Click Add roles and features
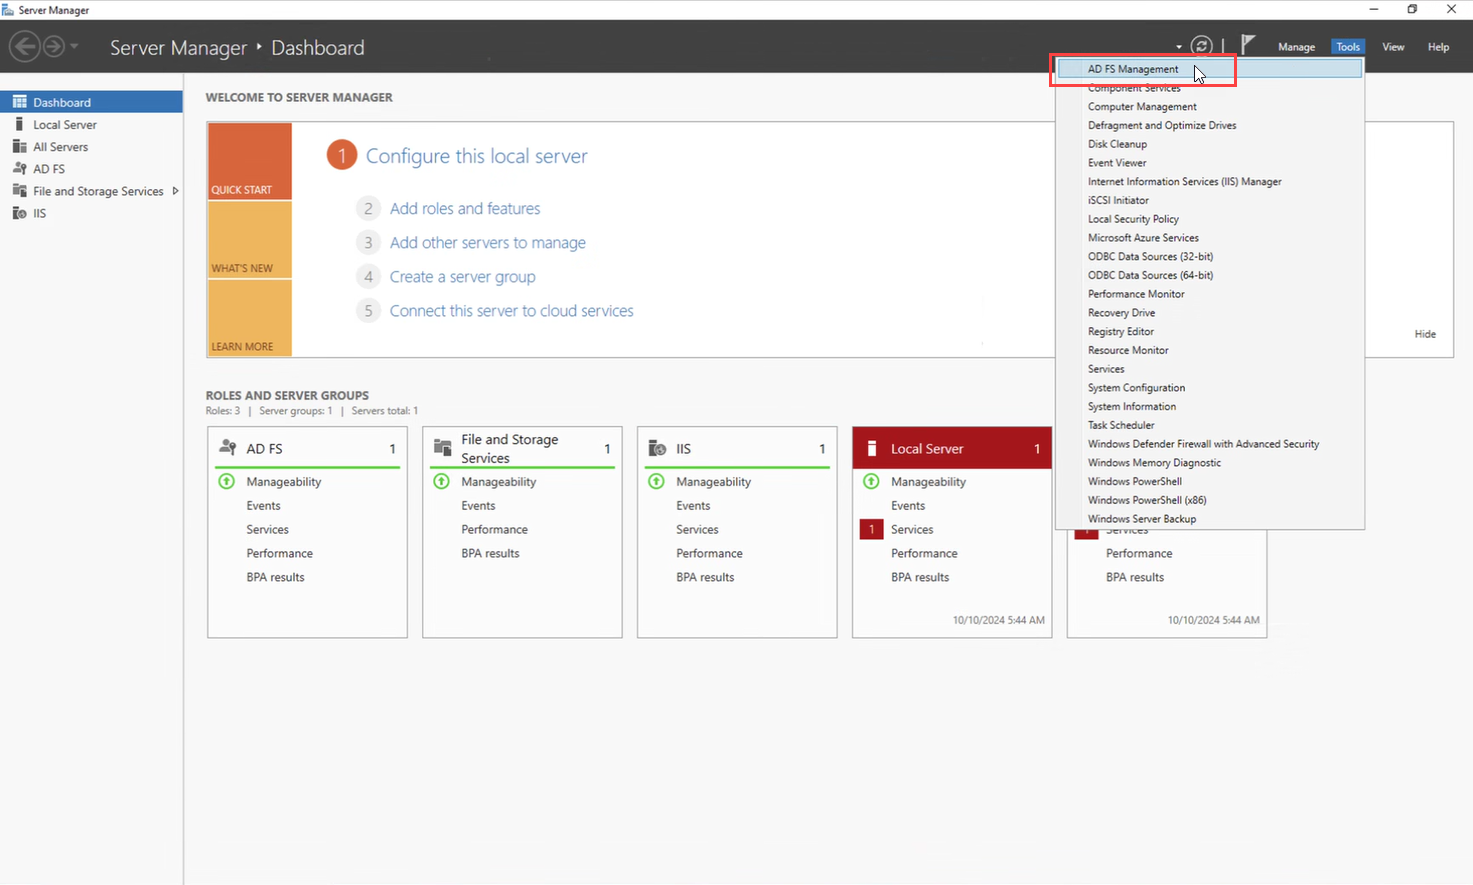This screenshot has width=1473, height=885. (x=465, y=209)
